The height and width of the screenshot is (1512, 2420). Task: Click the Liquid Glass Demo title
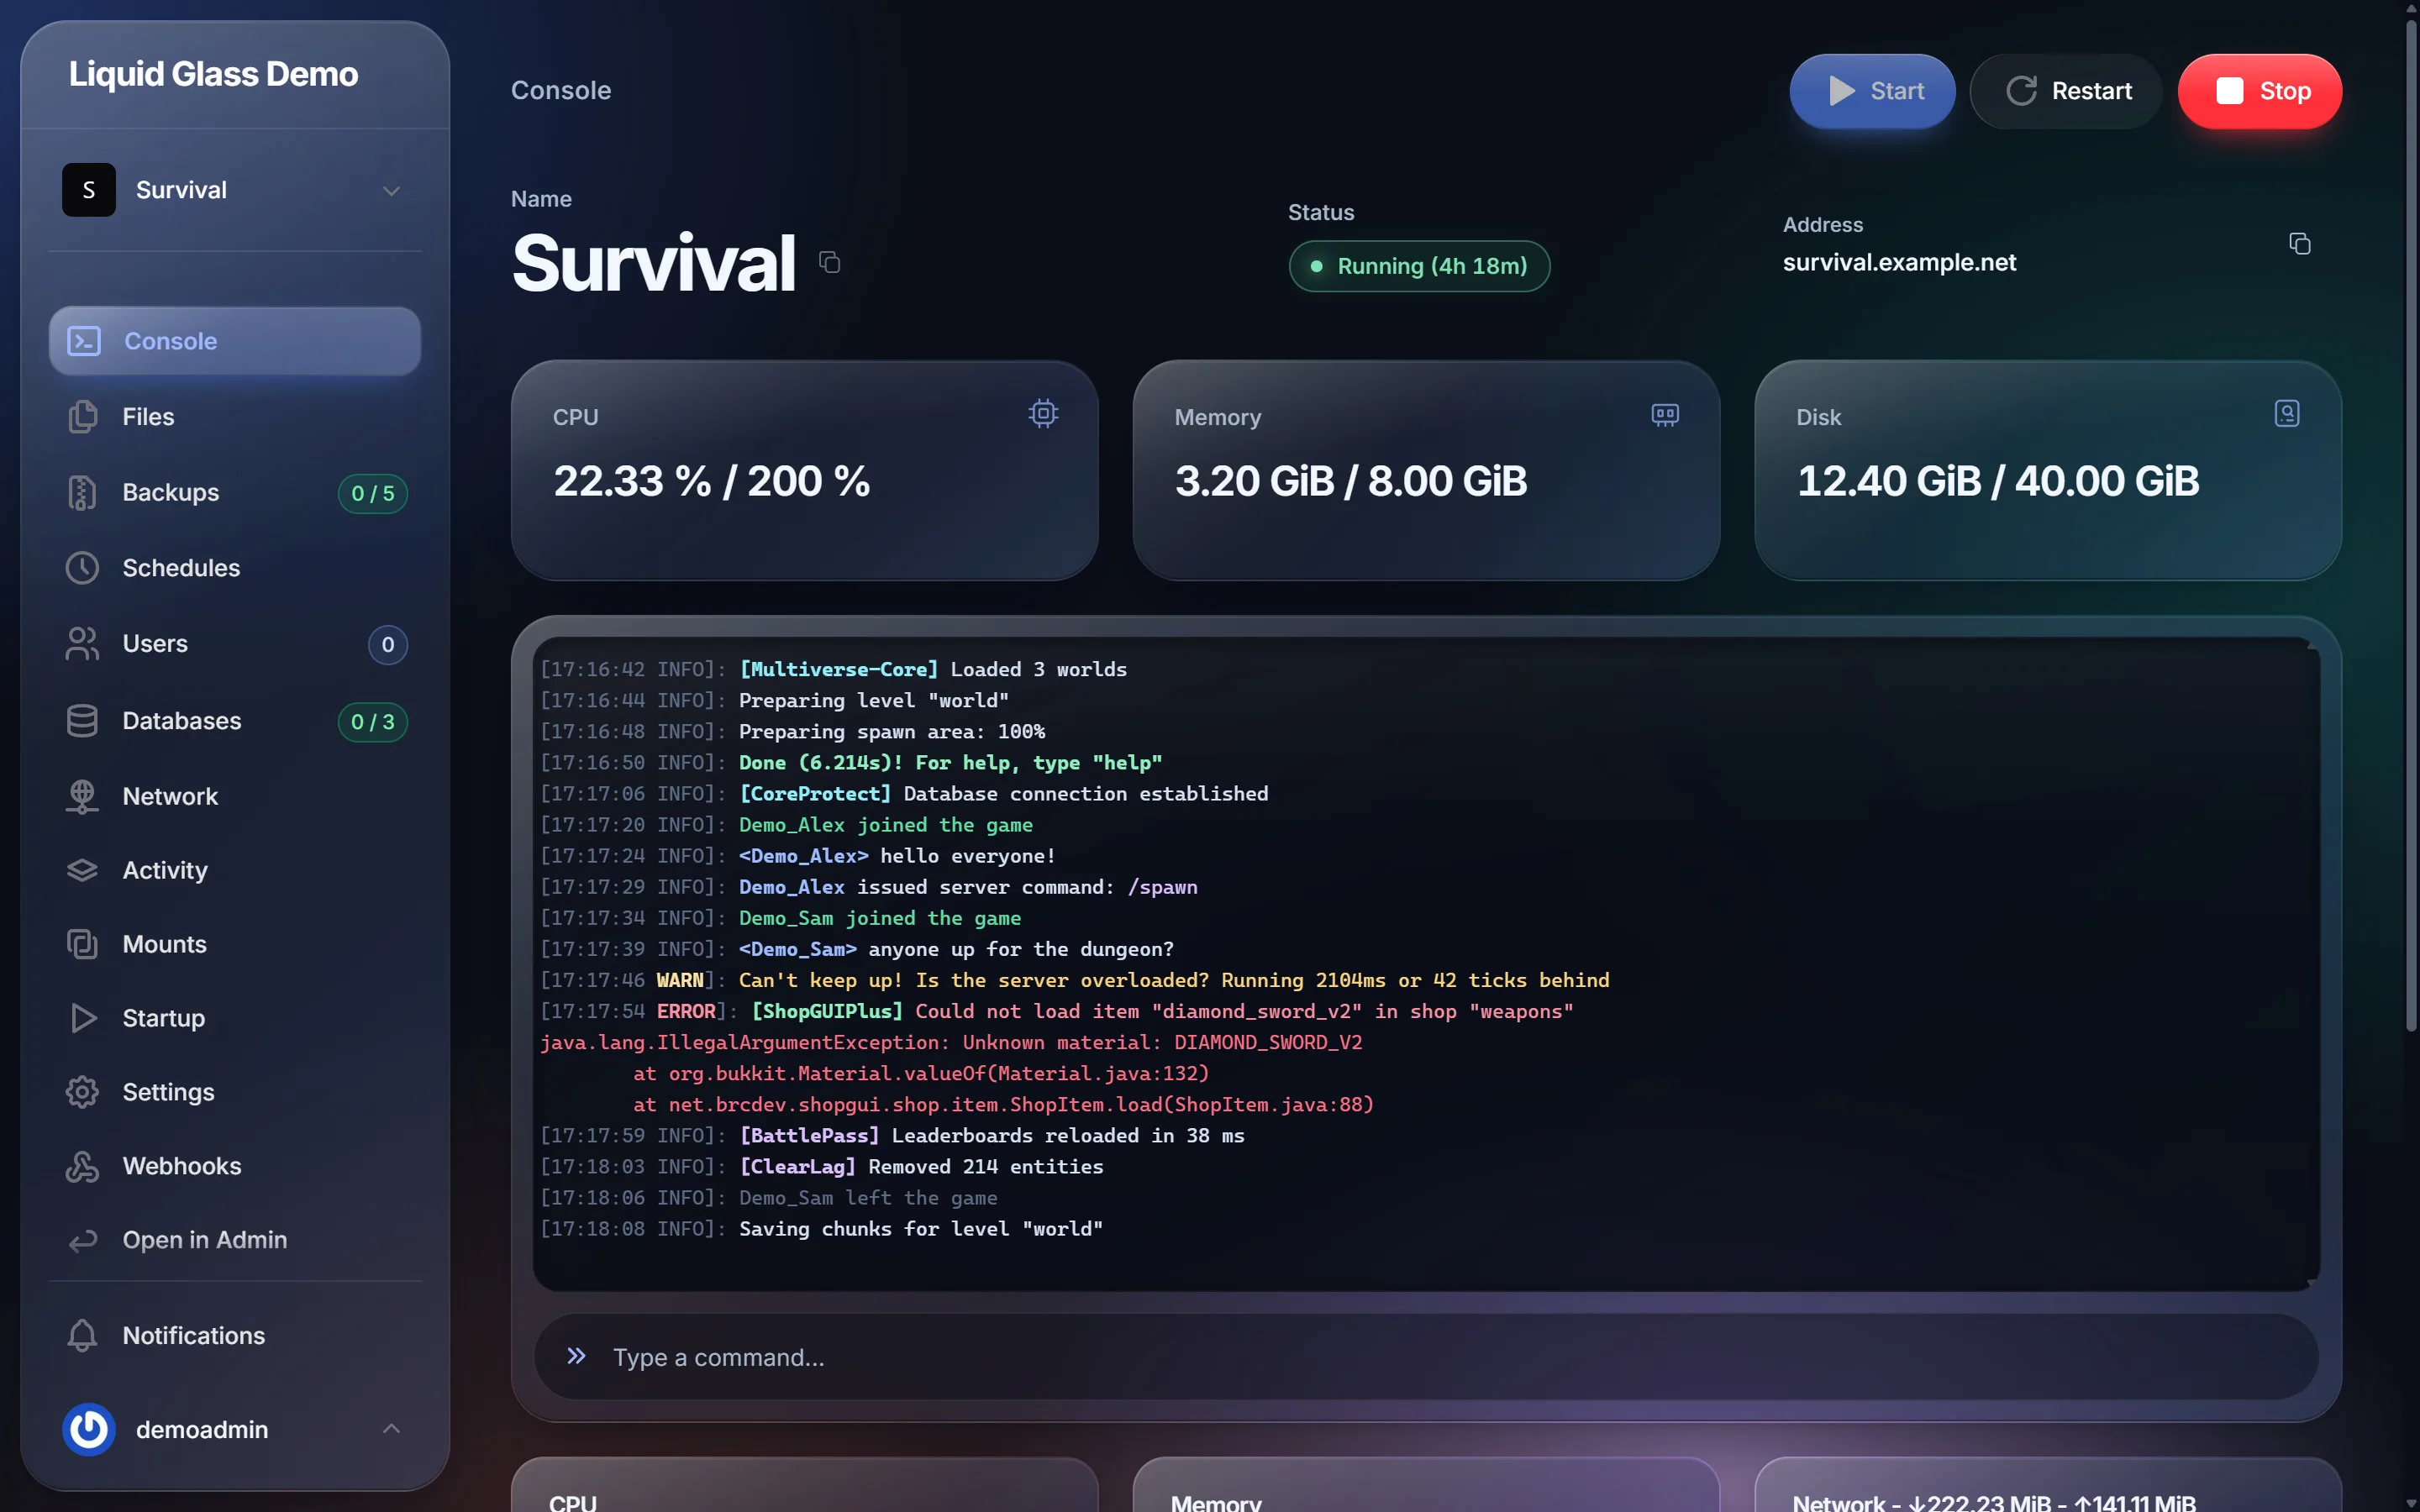click(x=213, y=74)
